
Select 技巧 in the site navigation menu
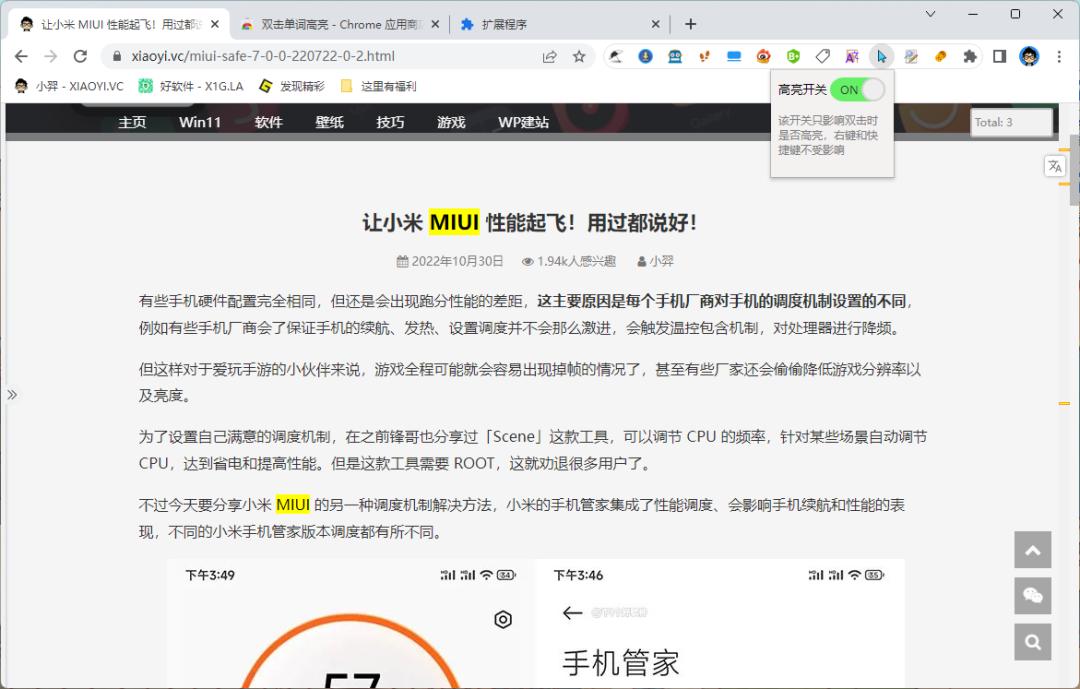(390, 122)
